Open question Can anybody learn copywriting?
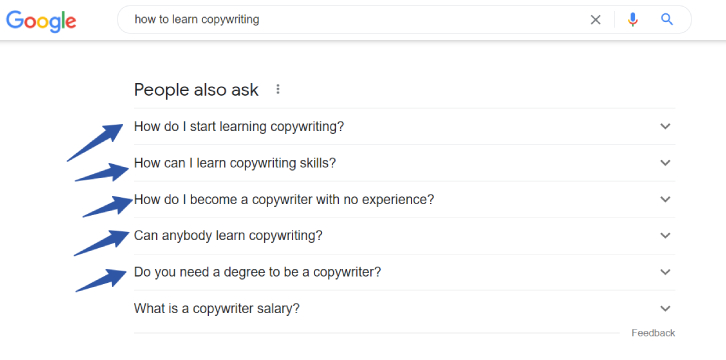The image size is (726, 360). click(228, 236)
